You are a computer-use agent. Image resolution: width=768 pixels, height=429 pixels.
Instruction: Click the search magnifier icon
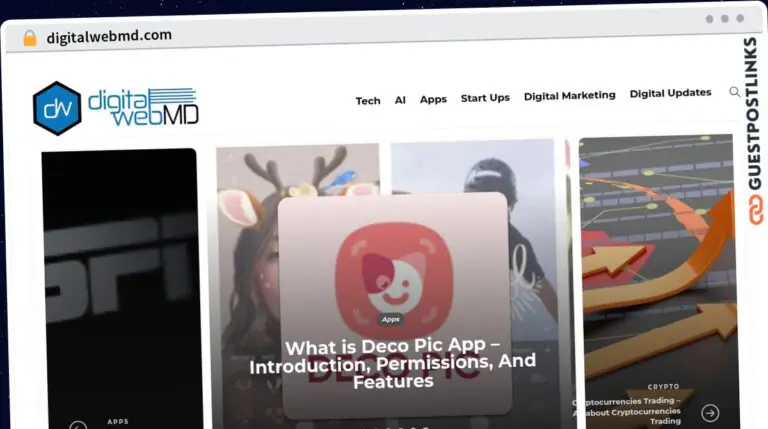[x=735, y=92]
